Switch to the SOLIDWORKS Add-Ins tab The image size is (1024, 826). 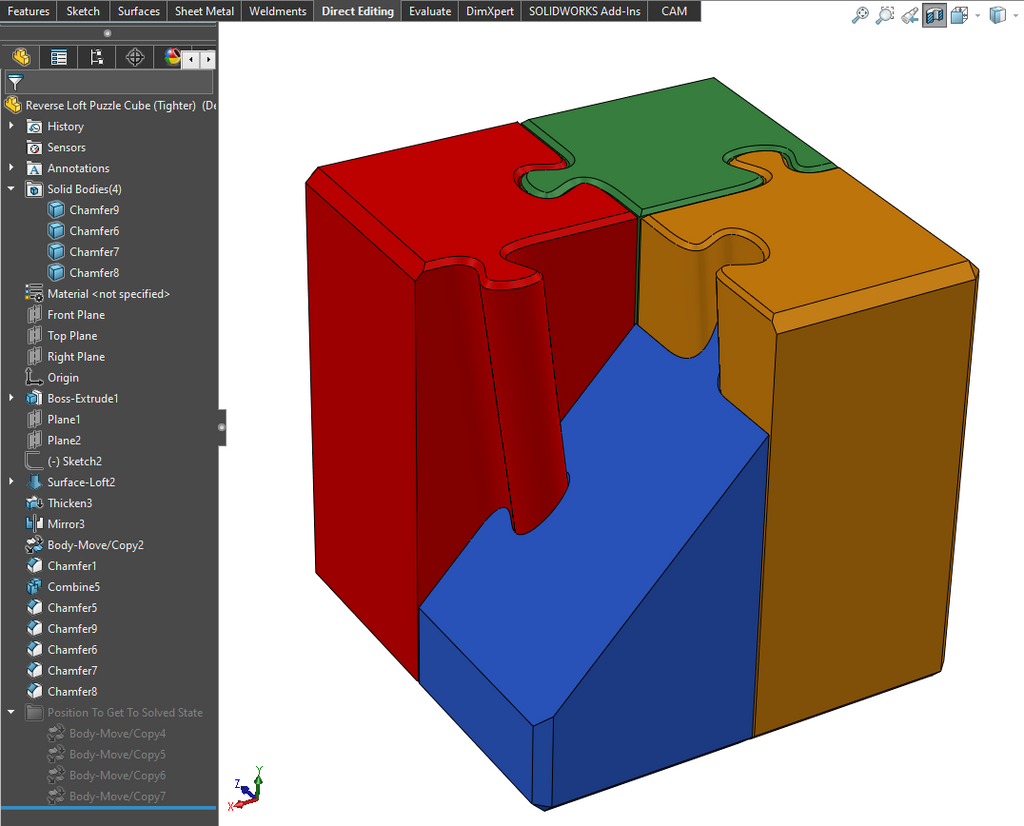[584, 11]
